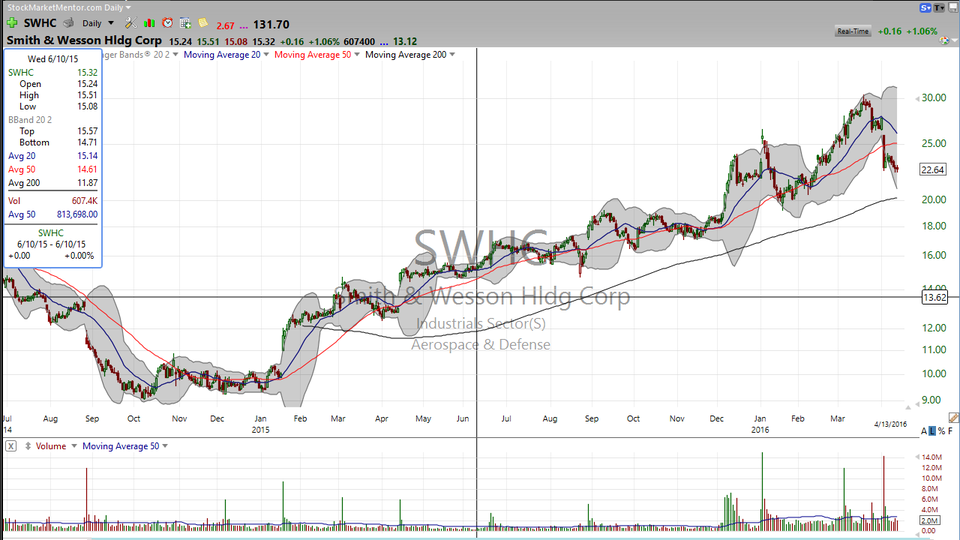Screen dimensions: 960x540
Task: Select the % percent scale option
Action: pos(942,432)
